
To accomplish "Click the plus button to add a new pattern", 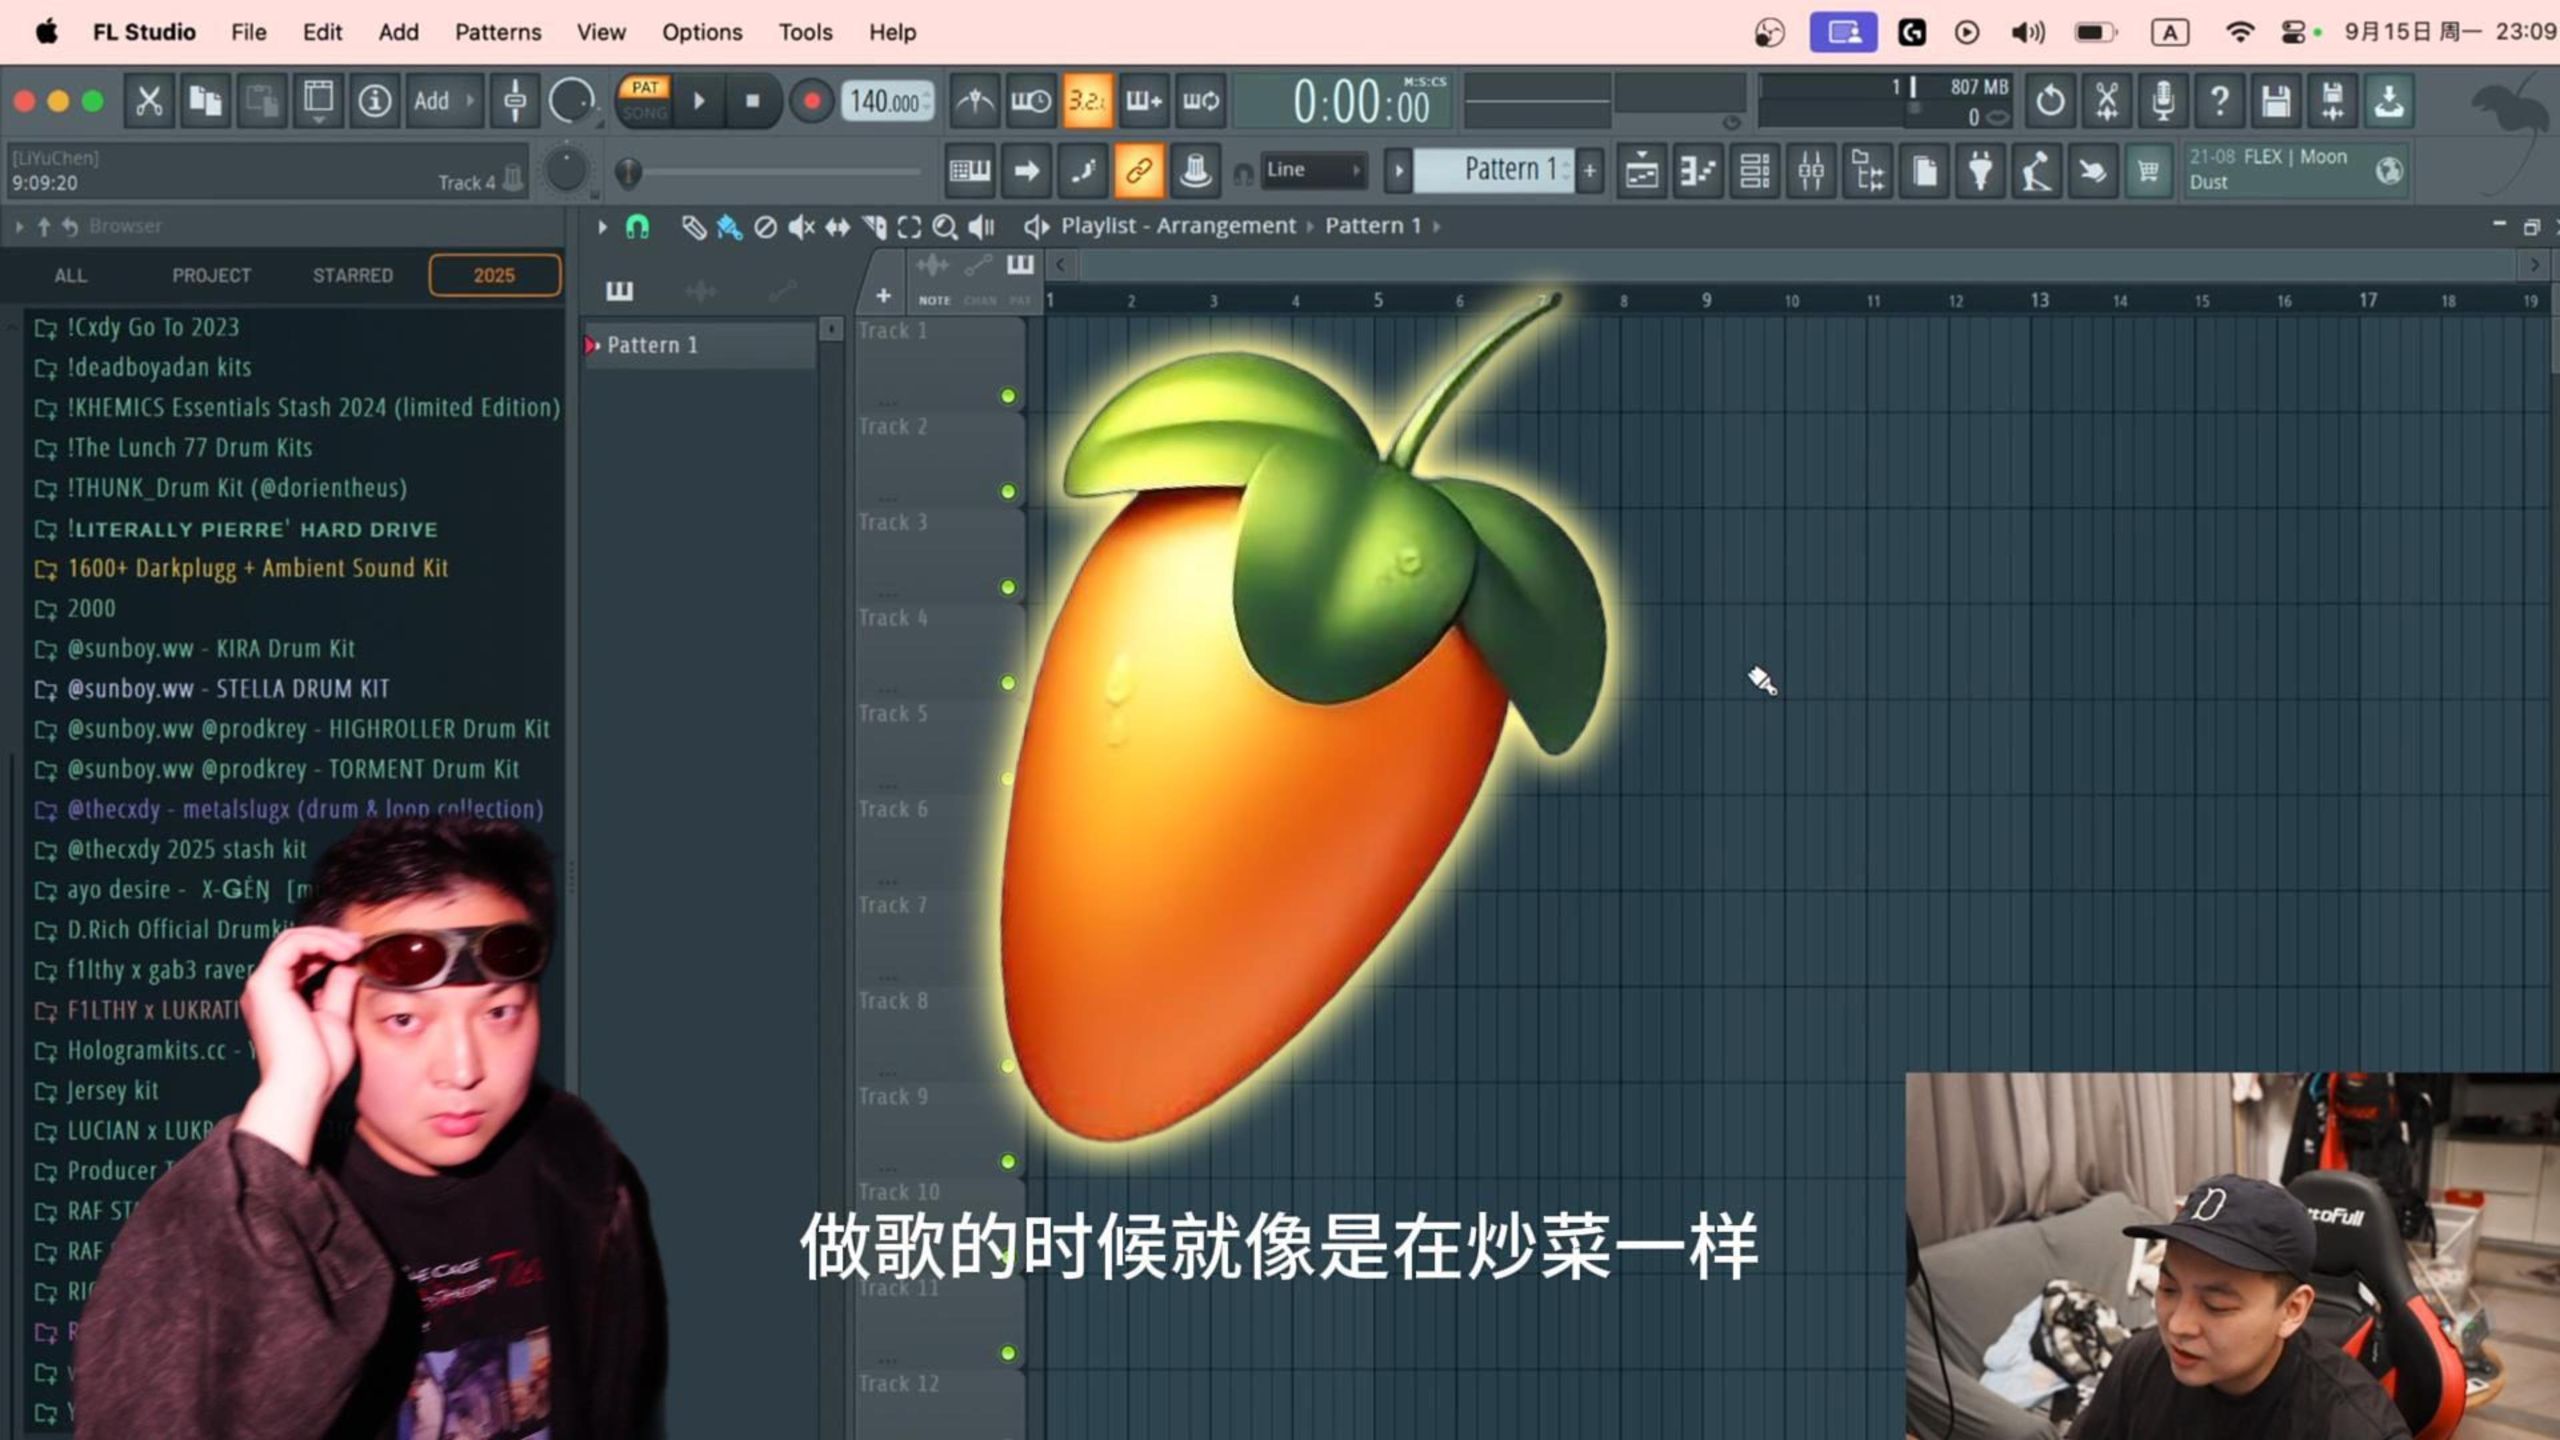I will [1589, 171].
